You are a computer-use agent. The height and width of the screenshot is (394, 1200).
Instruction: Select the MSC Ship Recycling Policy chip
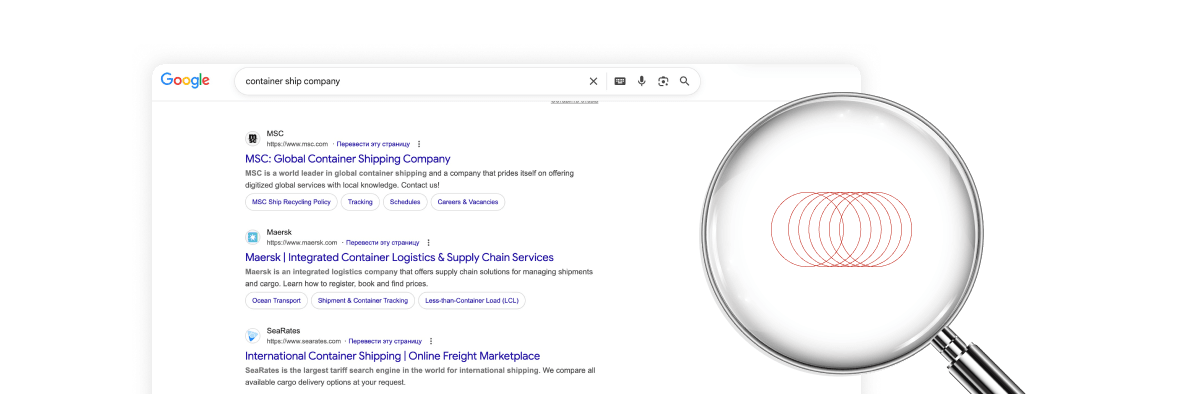pos(291,202)
